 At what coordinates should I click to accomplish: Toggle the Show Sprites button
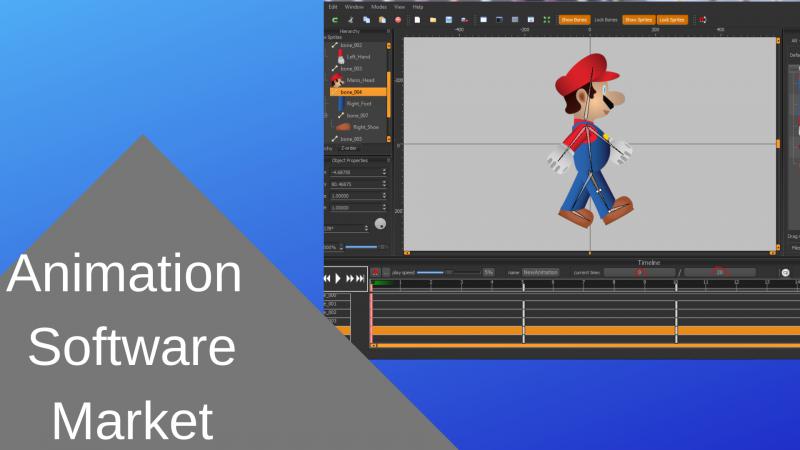tap(638, 20)
